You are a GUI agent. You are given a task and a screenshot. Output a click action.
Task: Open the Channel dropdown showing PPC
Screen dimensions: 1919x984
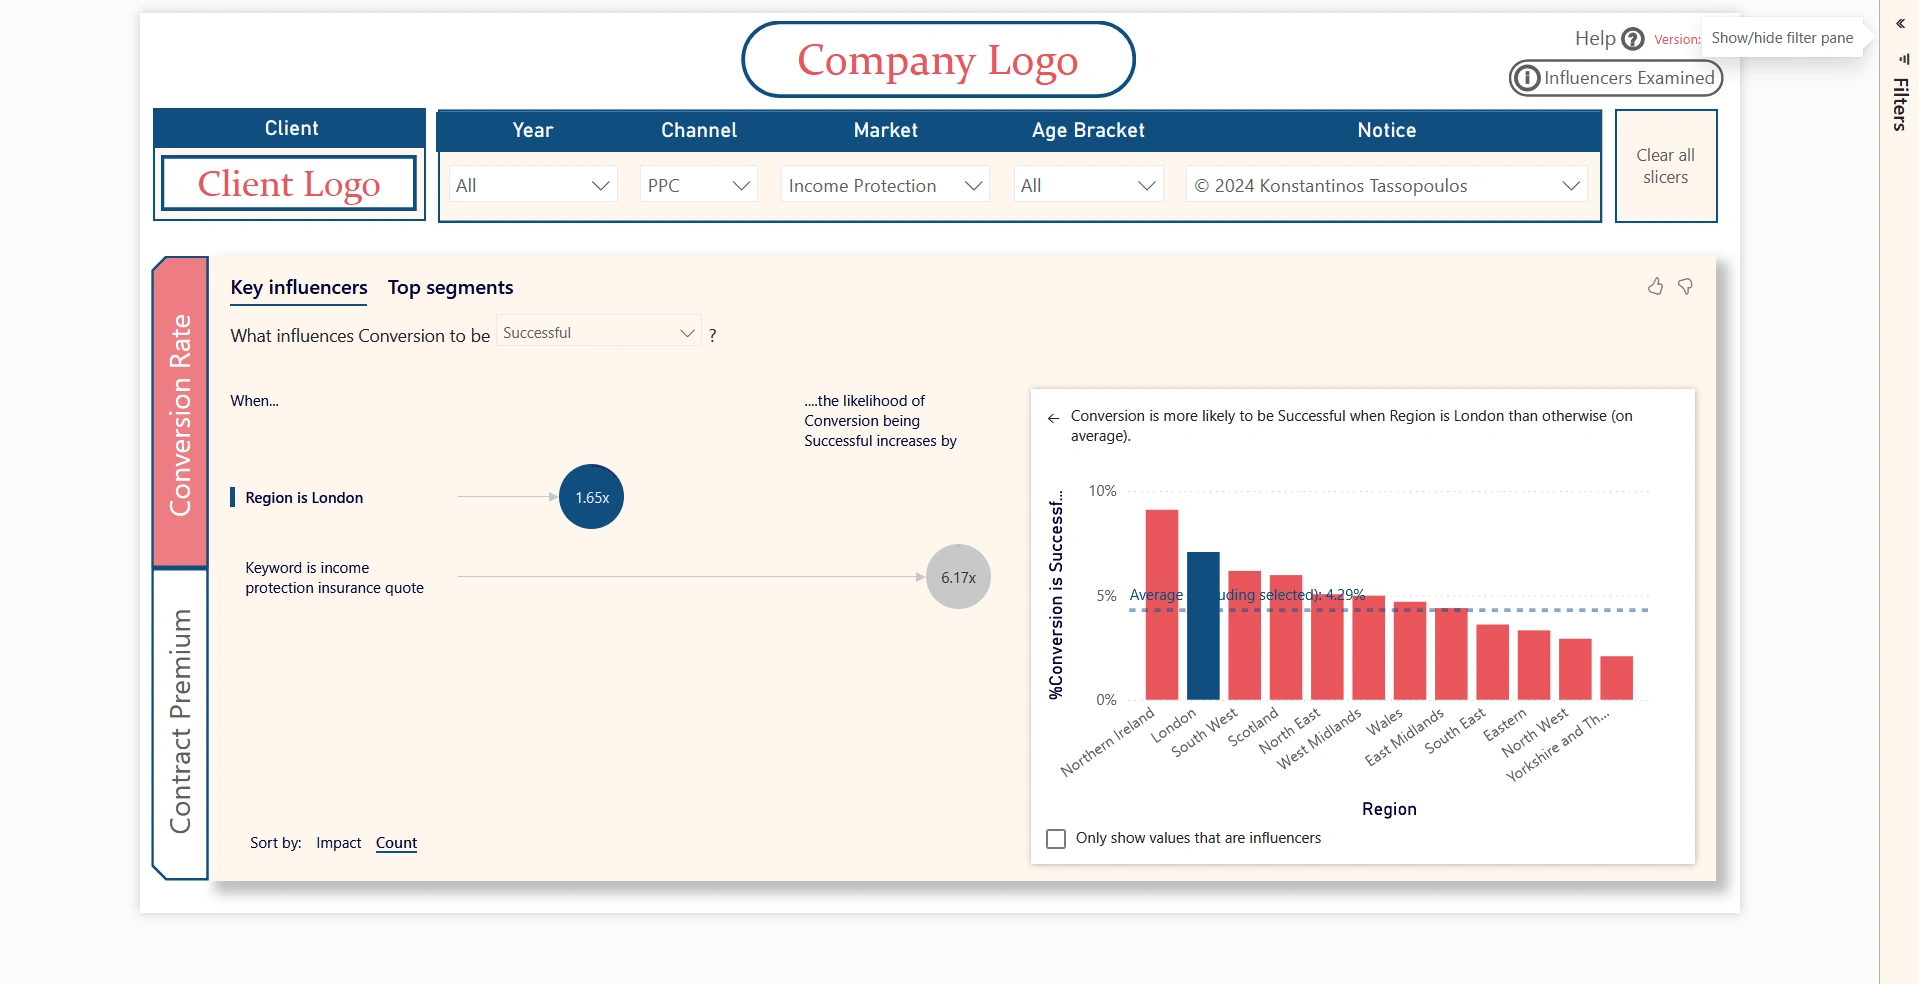click(698, 185)
